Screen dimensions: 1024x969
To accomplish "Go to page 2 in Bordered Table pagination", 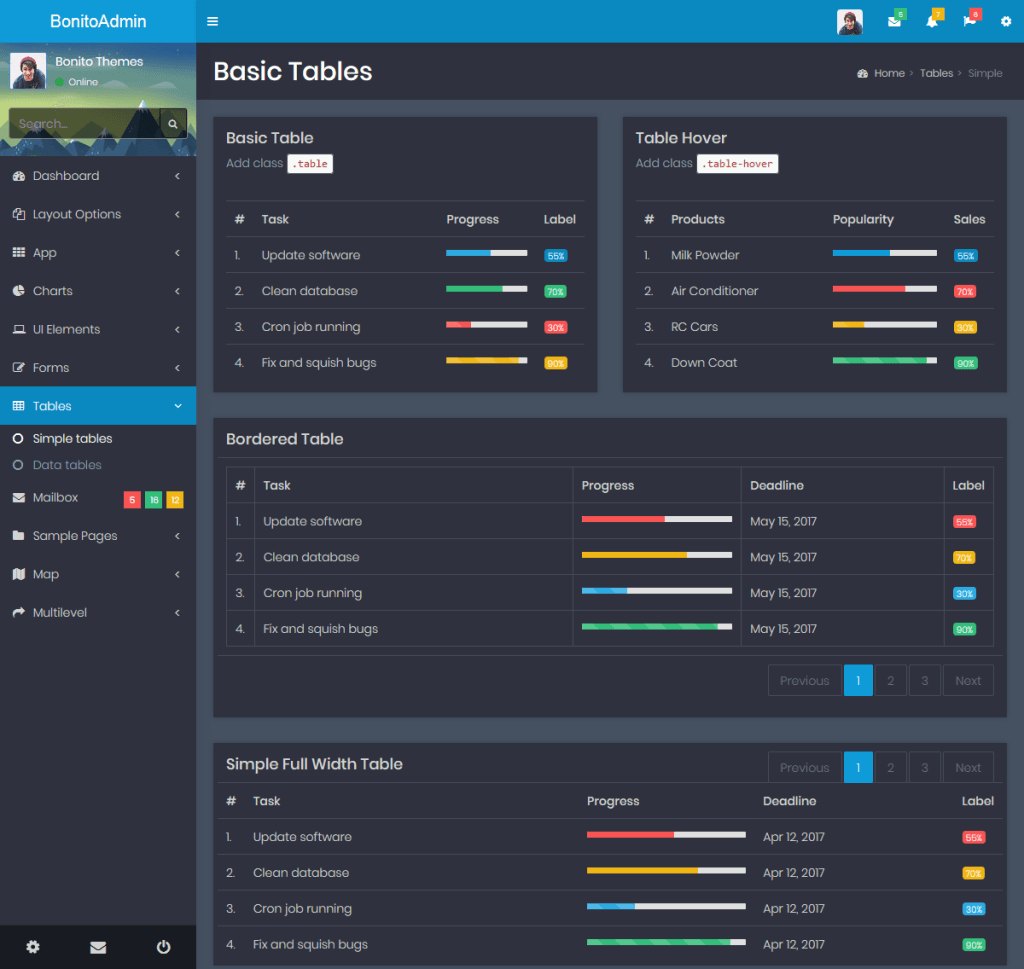I will click(x=890, y=680).
